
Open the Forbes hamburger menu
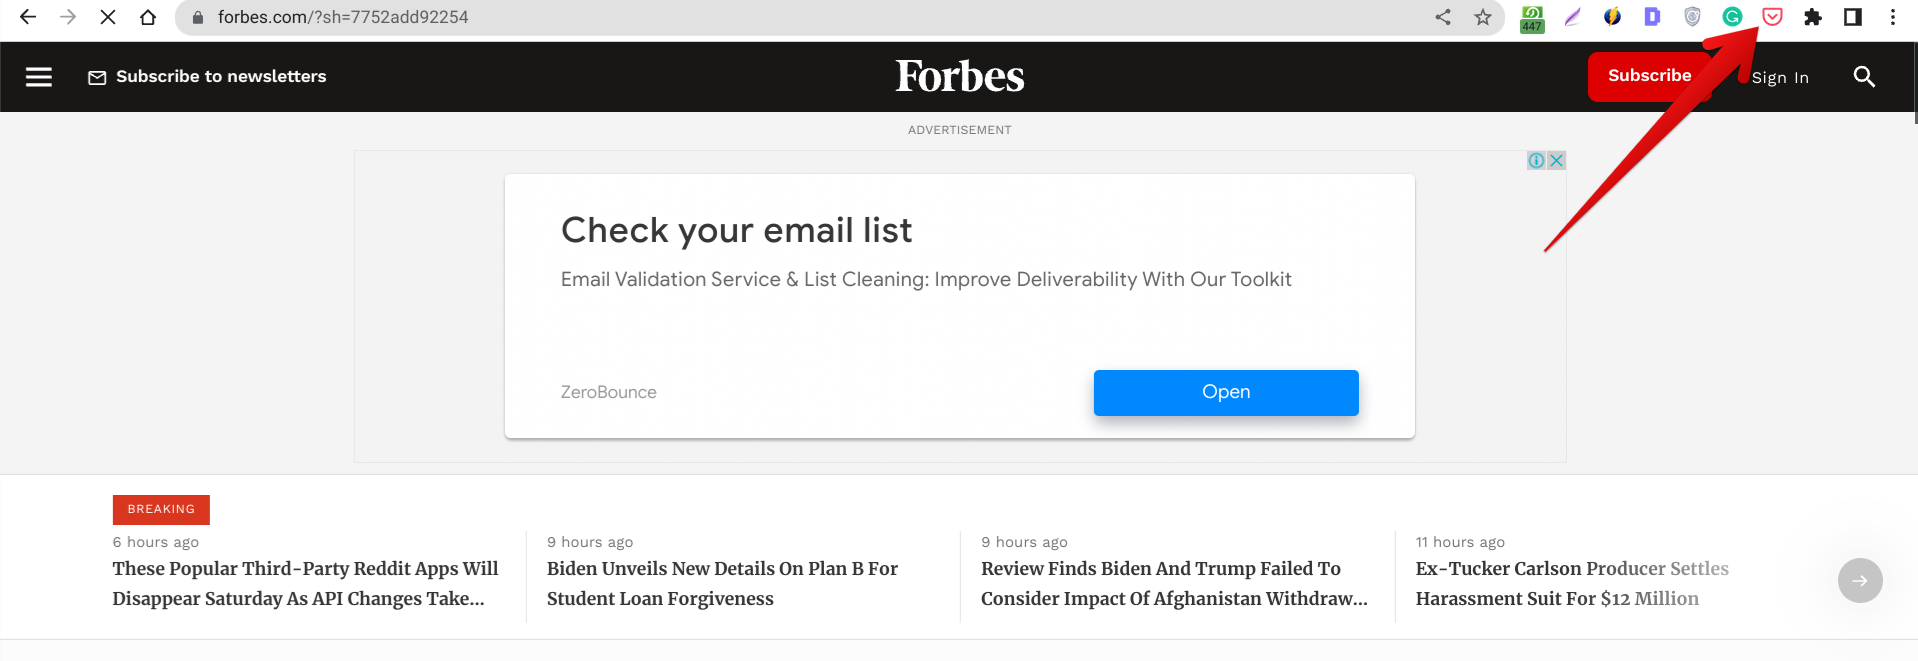39,77
